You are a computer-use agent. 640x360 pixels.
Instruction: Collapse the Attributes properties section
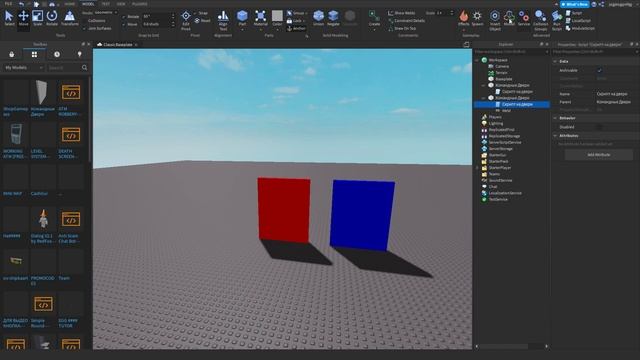[x=555, y=136]
